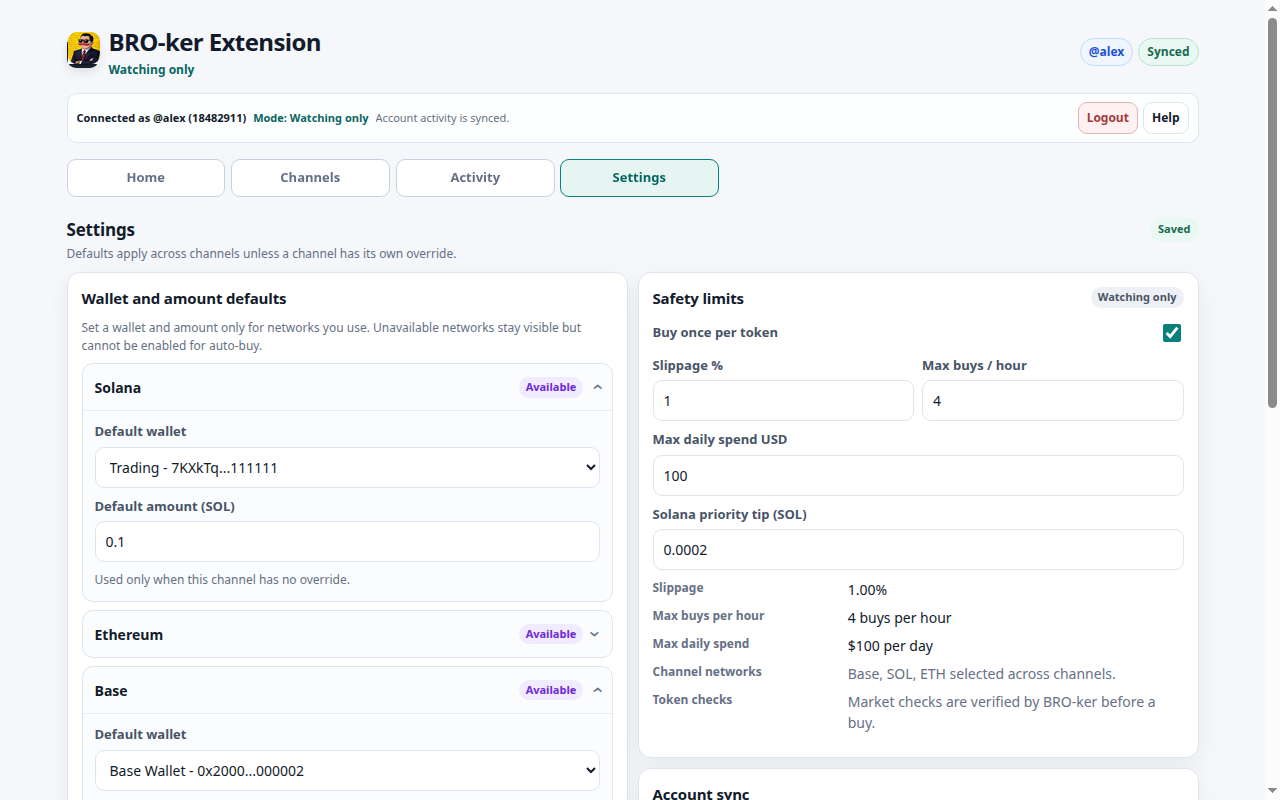
Task: Open the Solana default wallet dropdown
Action: click(347, 467)
